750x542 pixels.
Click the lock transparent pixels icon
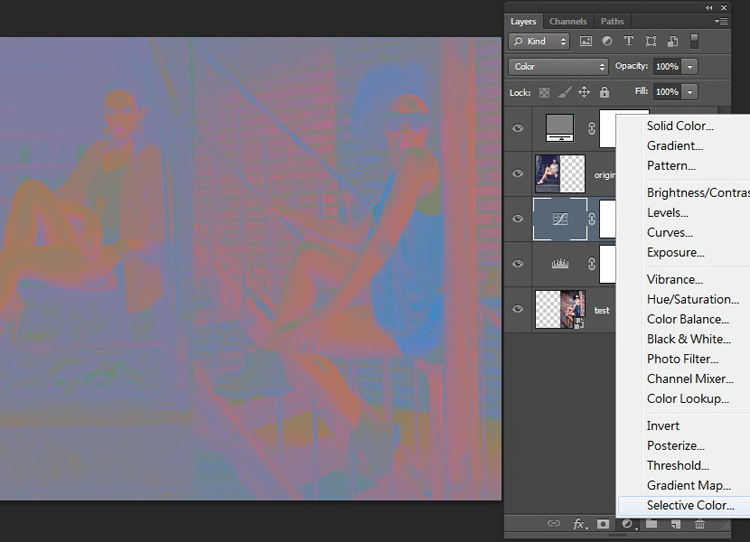[544, 92]
